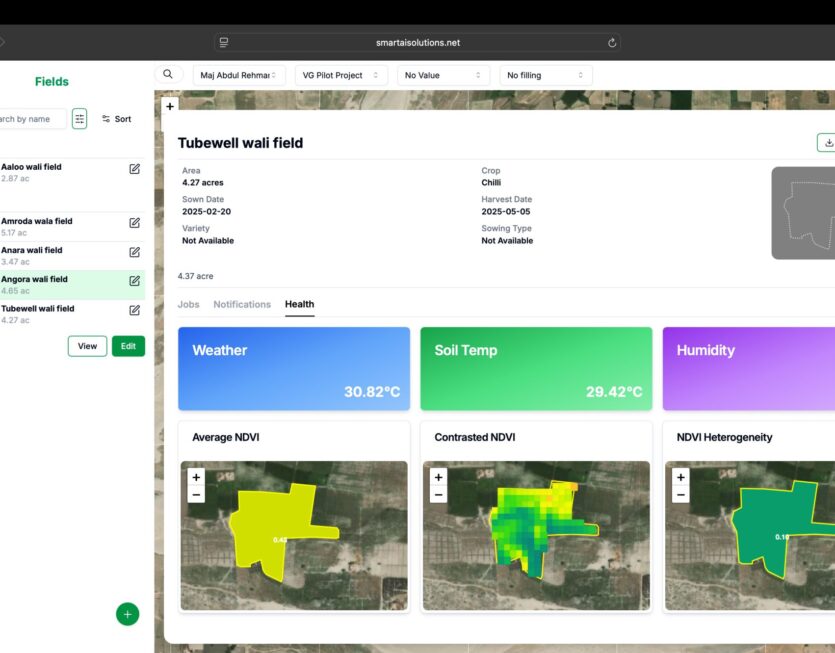Zoom in on the Average NDVI map
Screen dimensions: 835x653
click(x=196, y=478)
